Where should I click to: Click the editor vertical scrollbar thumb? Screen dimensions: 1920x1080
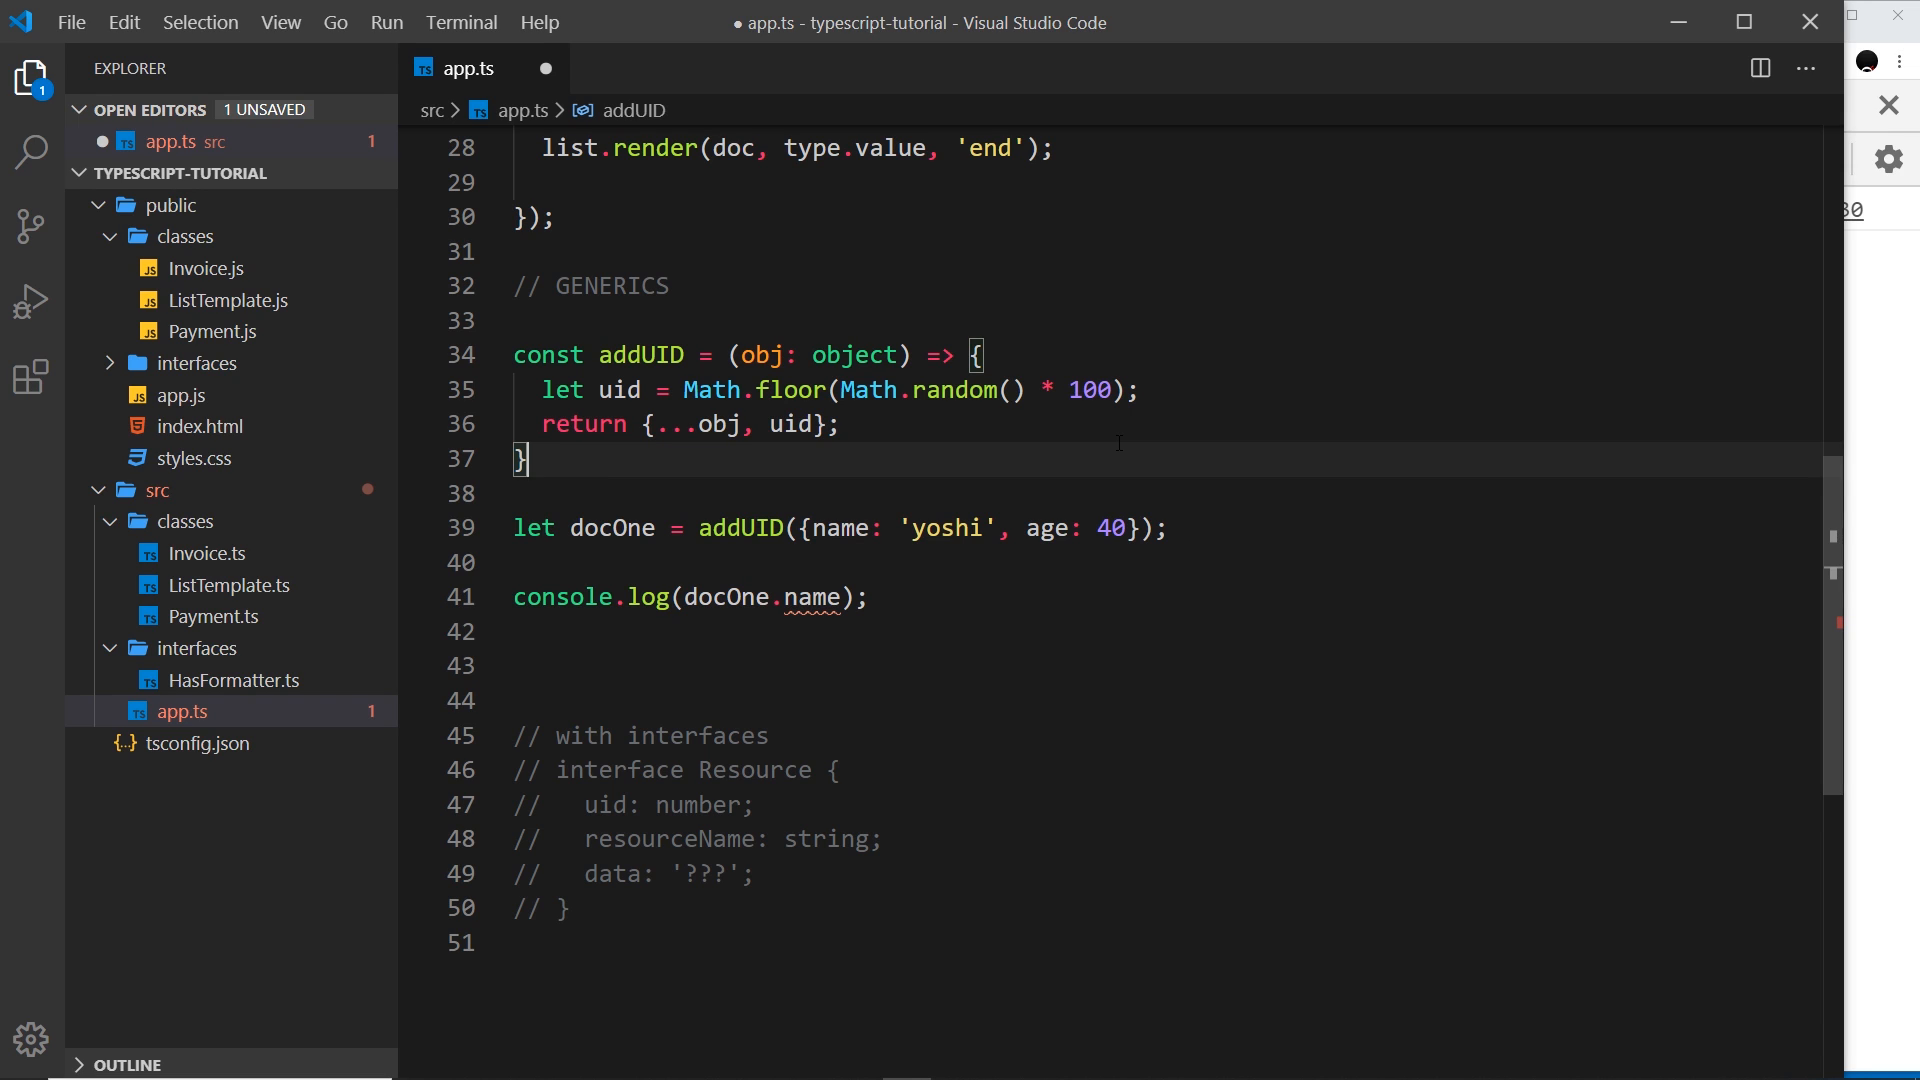point(1832,625)
